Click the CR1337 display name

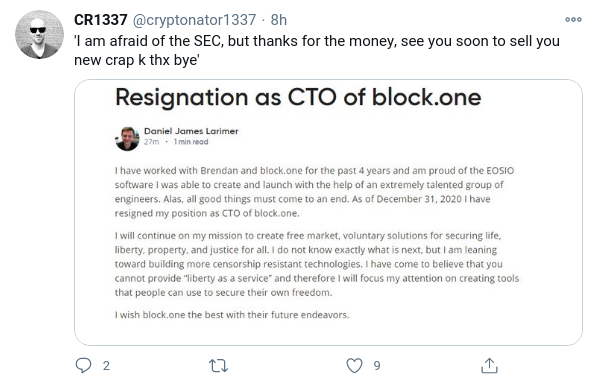click(x=101, y=20)
